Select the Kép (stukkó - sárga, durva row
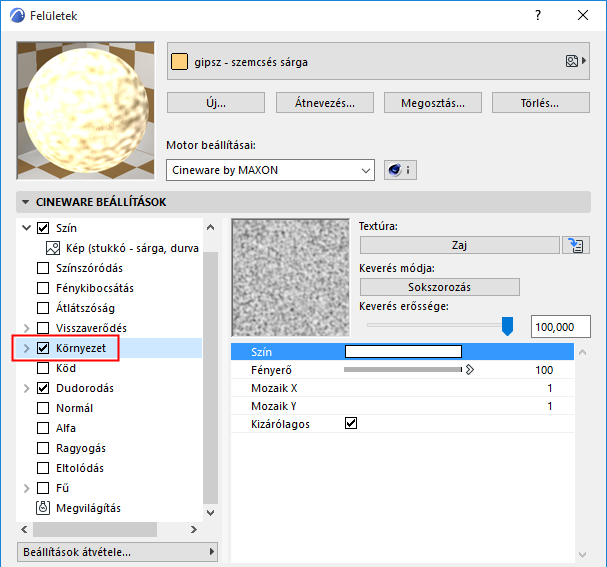The height and width of the screenshot is (567, 607). tap(122, 248)
